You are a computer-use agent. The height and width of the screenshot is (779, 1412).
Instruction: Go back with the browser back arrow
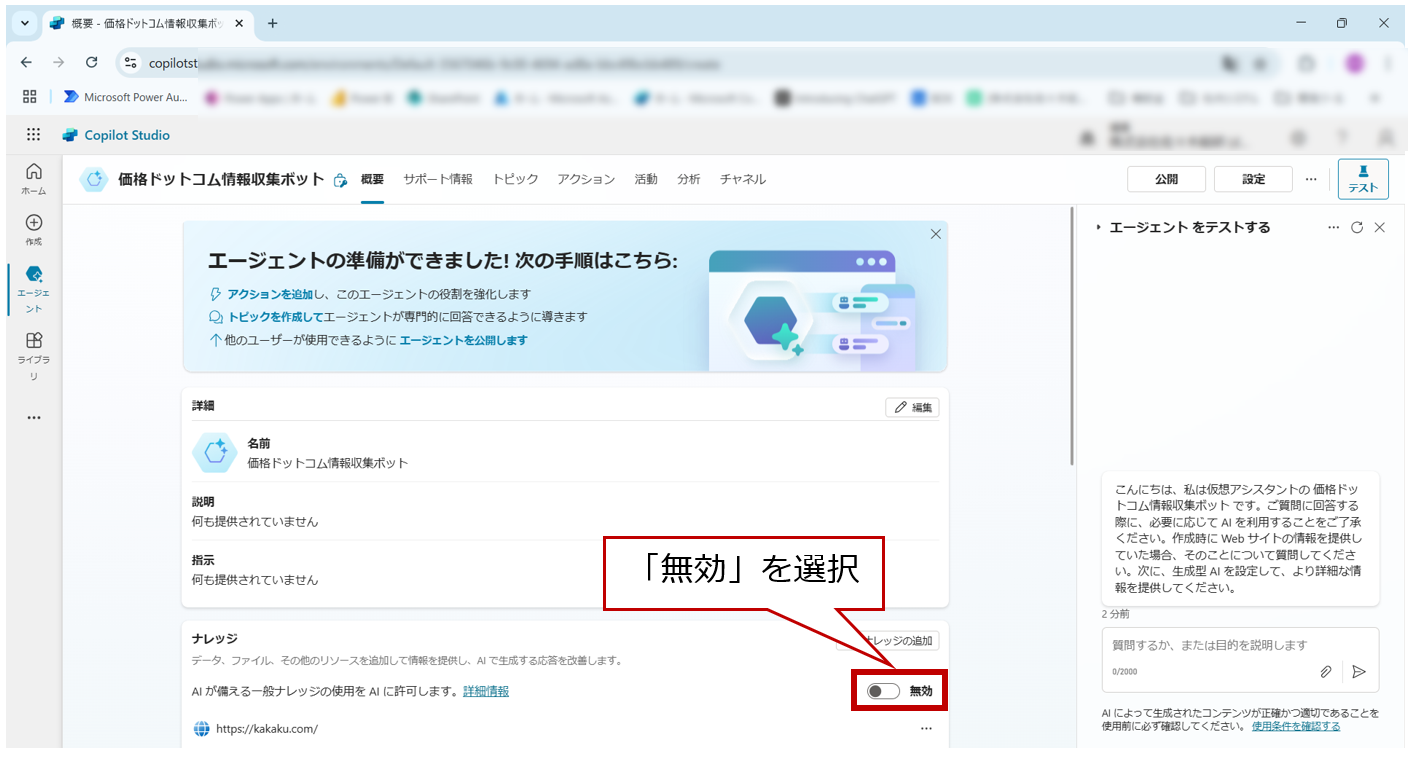click(27, 63)
